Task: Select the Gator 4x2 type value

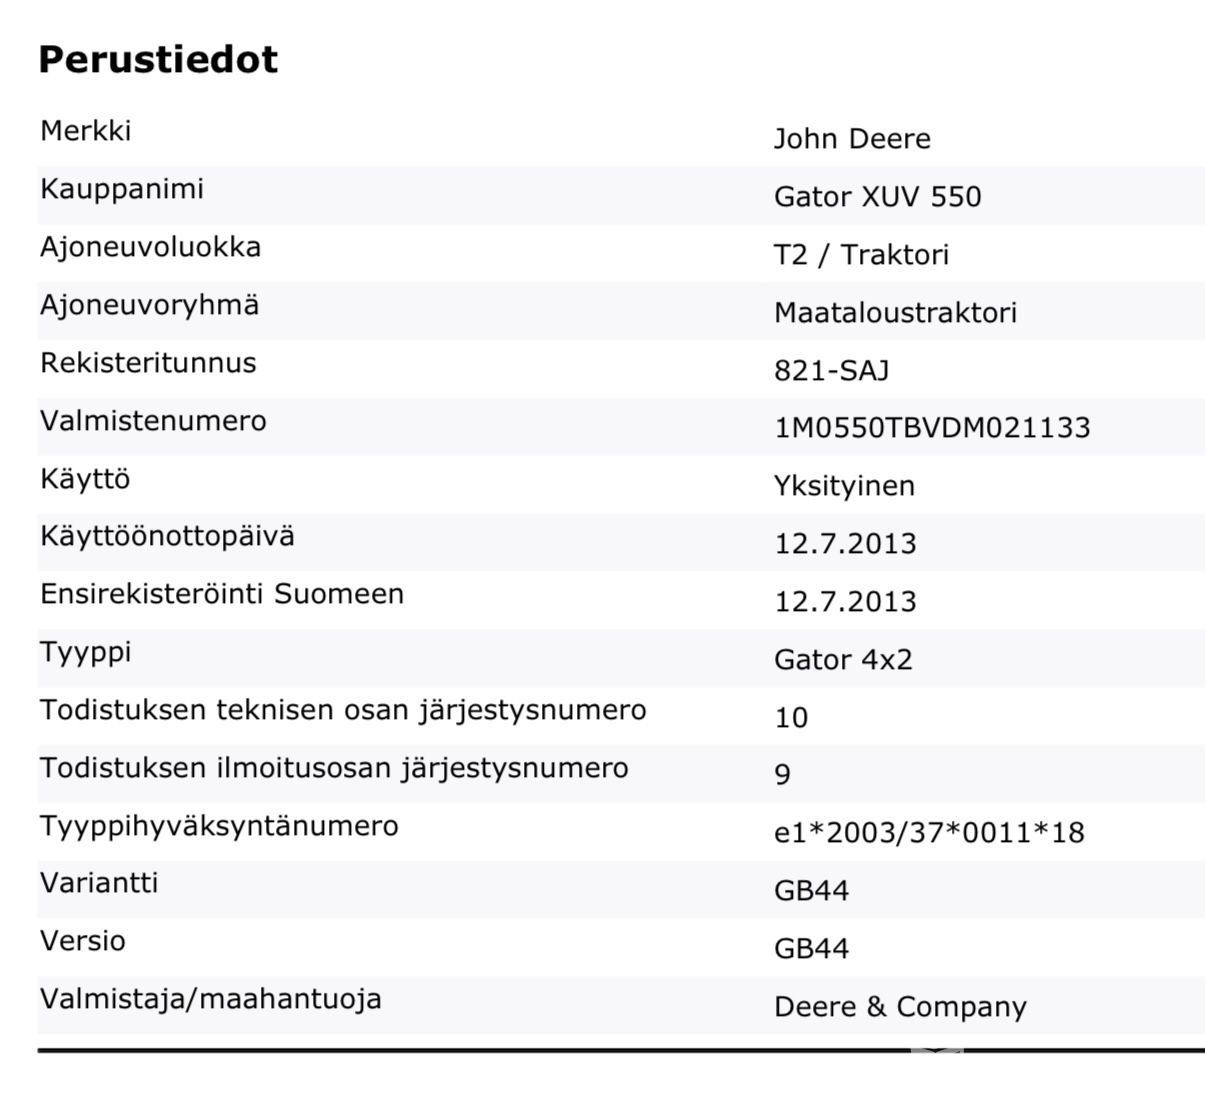Action: (x=843, y=660)
